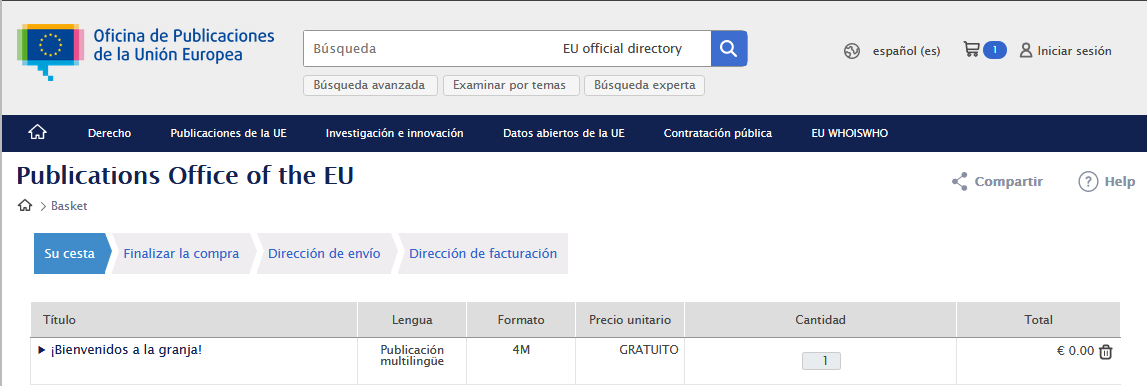Open Help question mark icon

tap(1088, 181)
